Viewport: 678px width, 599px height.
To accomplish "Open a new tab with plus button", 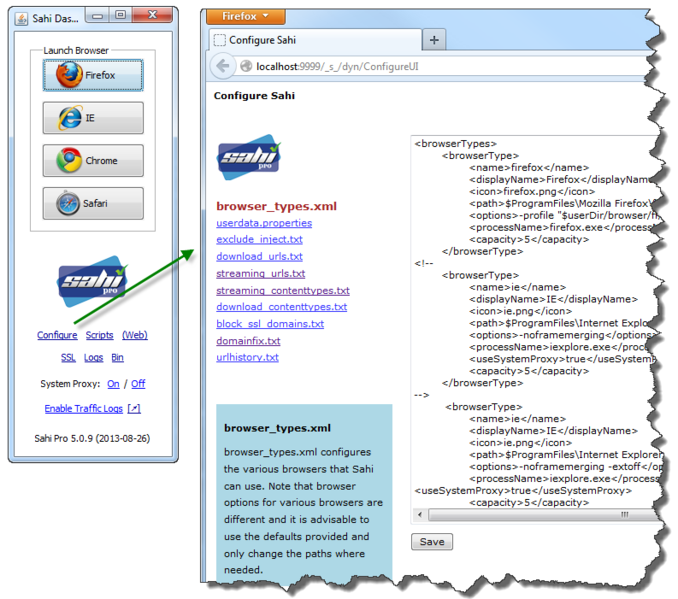I will click(x=434, y=40).
